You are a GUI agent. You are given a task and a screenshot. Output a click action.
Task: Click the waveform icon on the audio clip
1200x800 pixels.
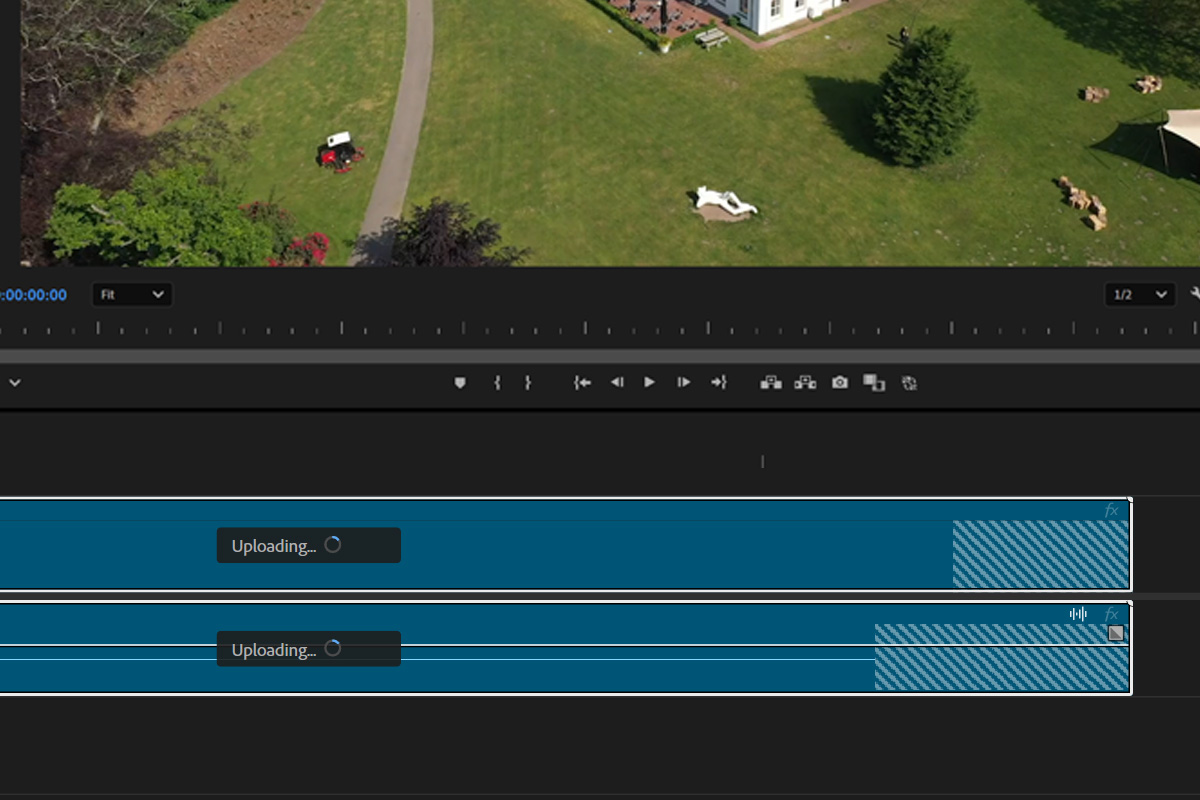click(1078, 614)
